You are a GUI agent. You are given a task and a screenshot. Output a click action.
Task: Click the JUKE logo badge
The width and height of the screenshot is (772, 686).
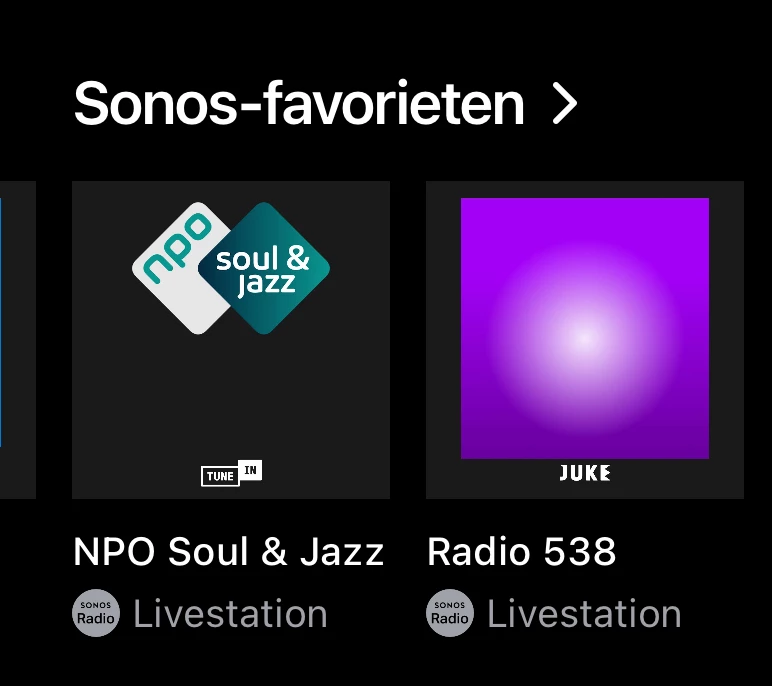585,473
